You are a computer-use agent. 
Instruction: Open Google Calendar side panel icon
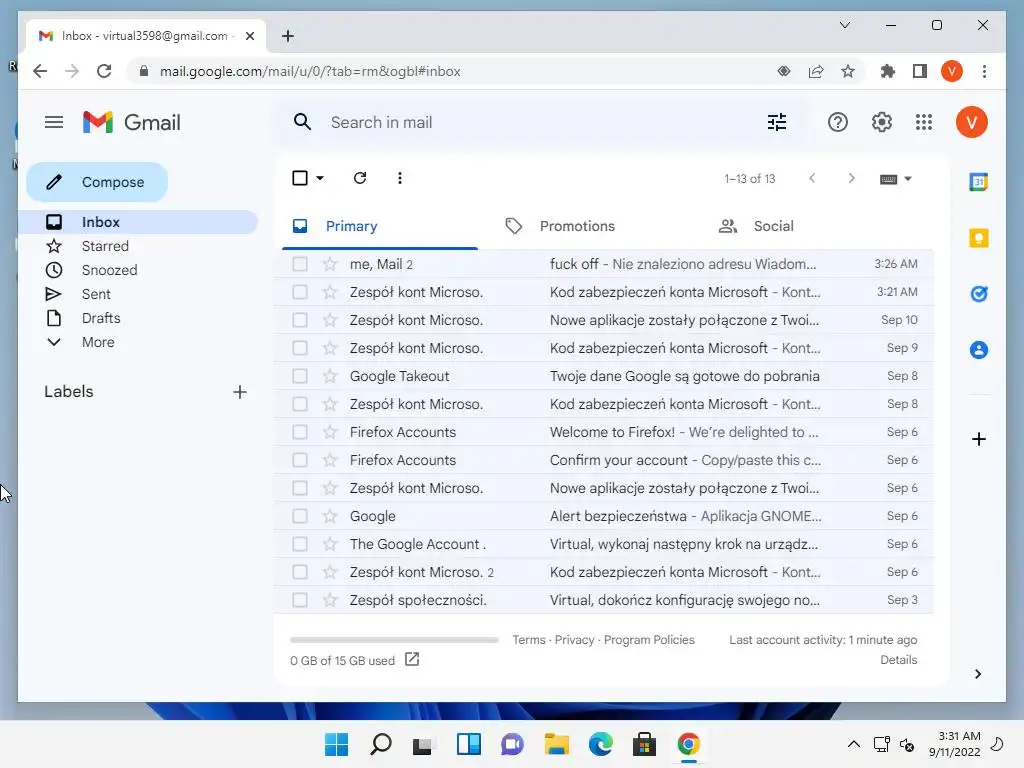coord(978,182)
